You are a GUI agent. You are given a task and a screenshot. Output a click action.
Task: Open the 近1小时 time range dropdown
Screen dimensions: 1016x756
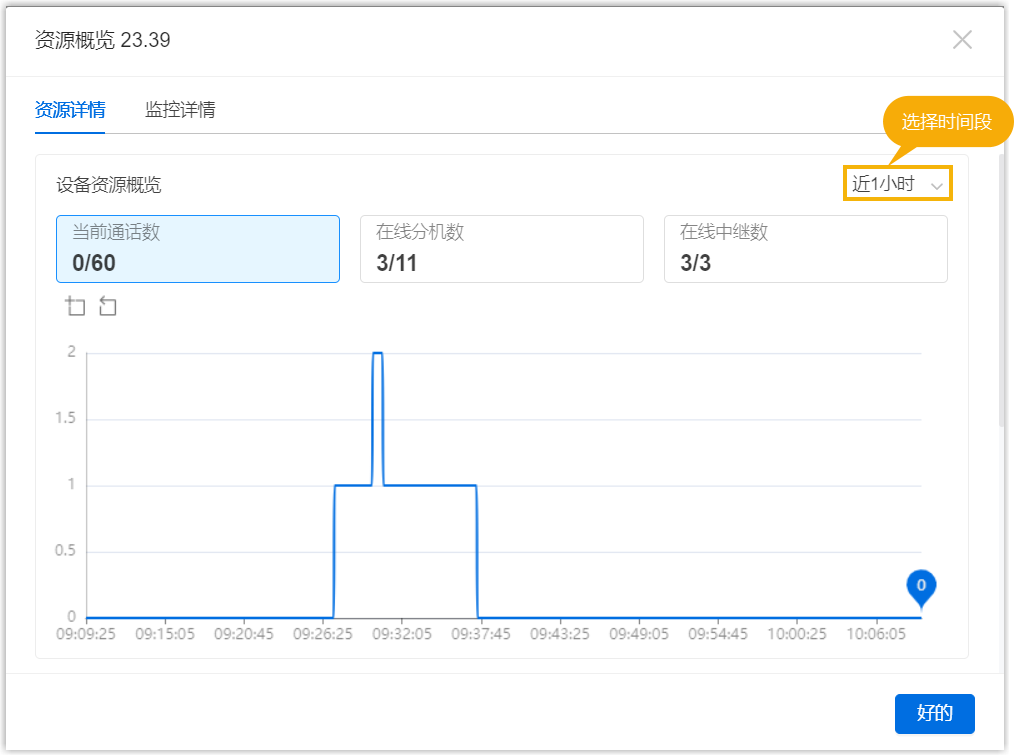[x=885, y=184]
